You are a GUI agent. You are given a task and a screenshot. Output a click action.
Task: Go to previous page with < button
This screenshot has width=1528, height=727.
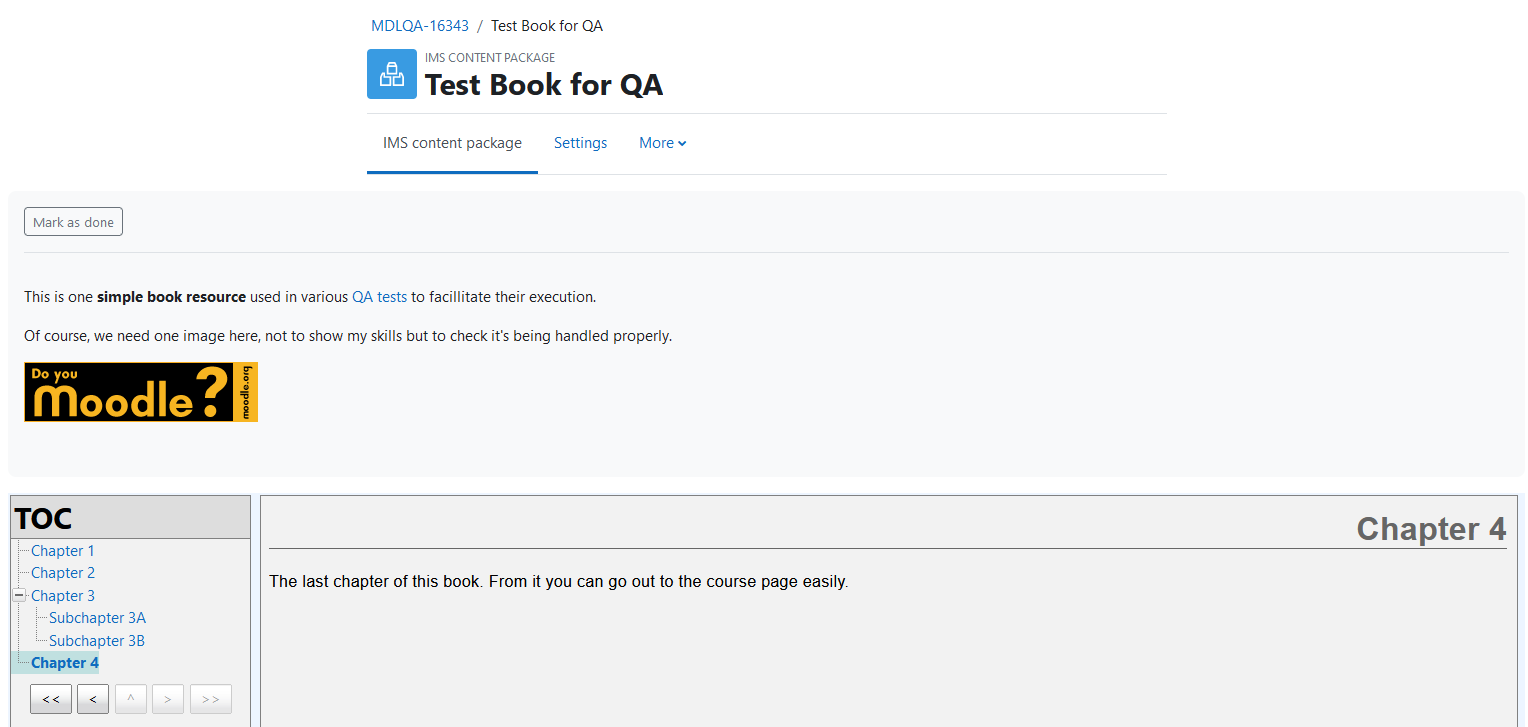(x=93, y=699)
